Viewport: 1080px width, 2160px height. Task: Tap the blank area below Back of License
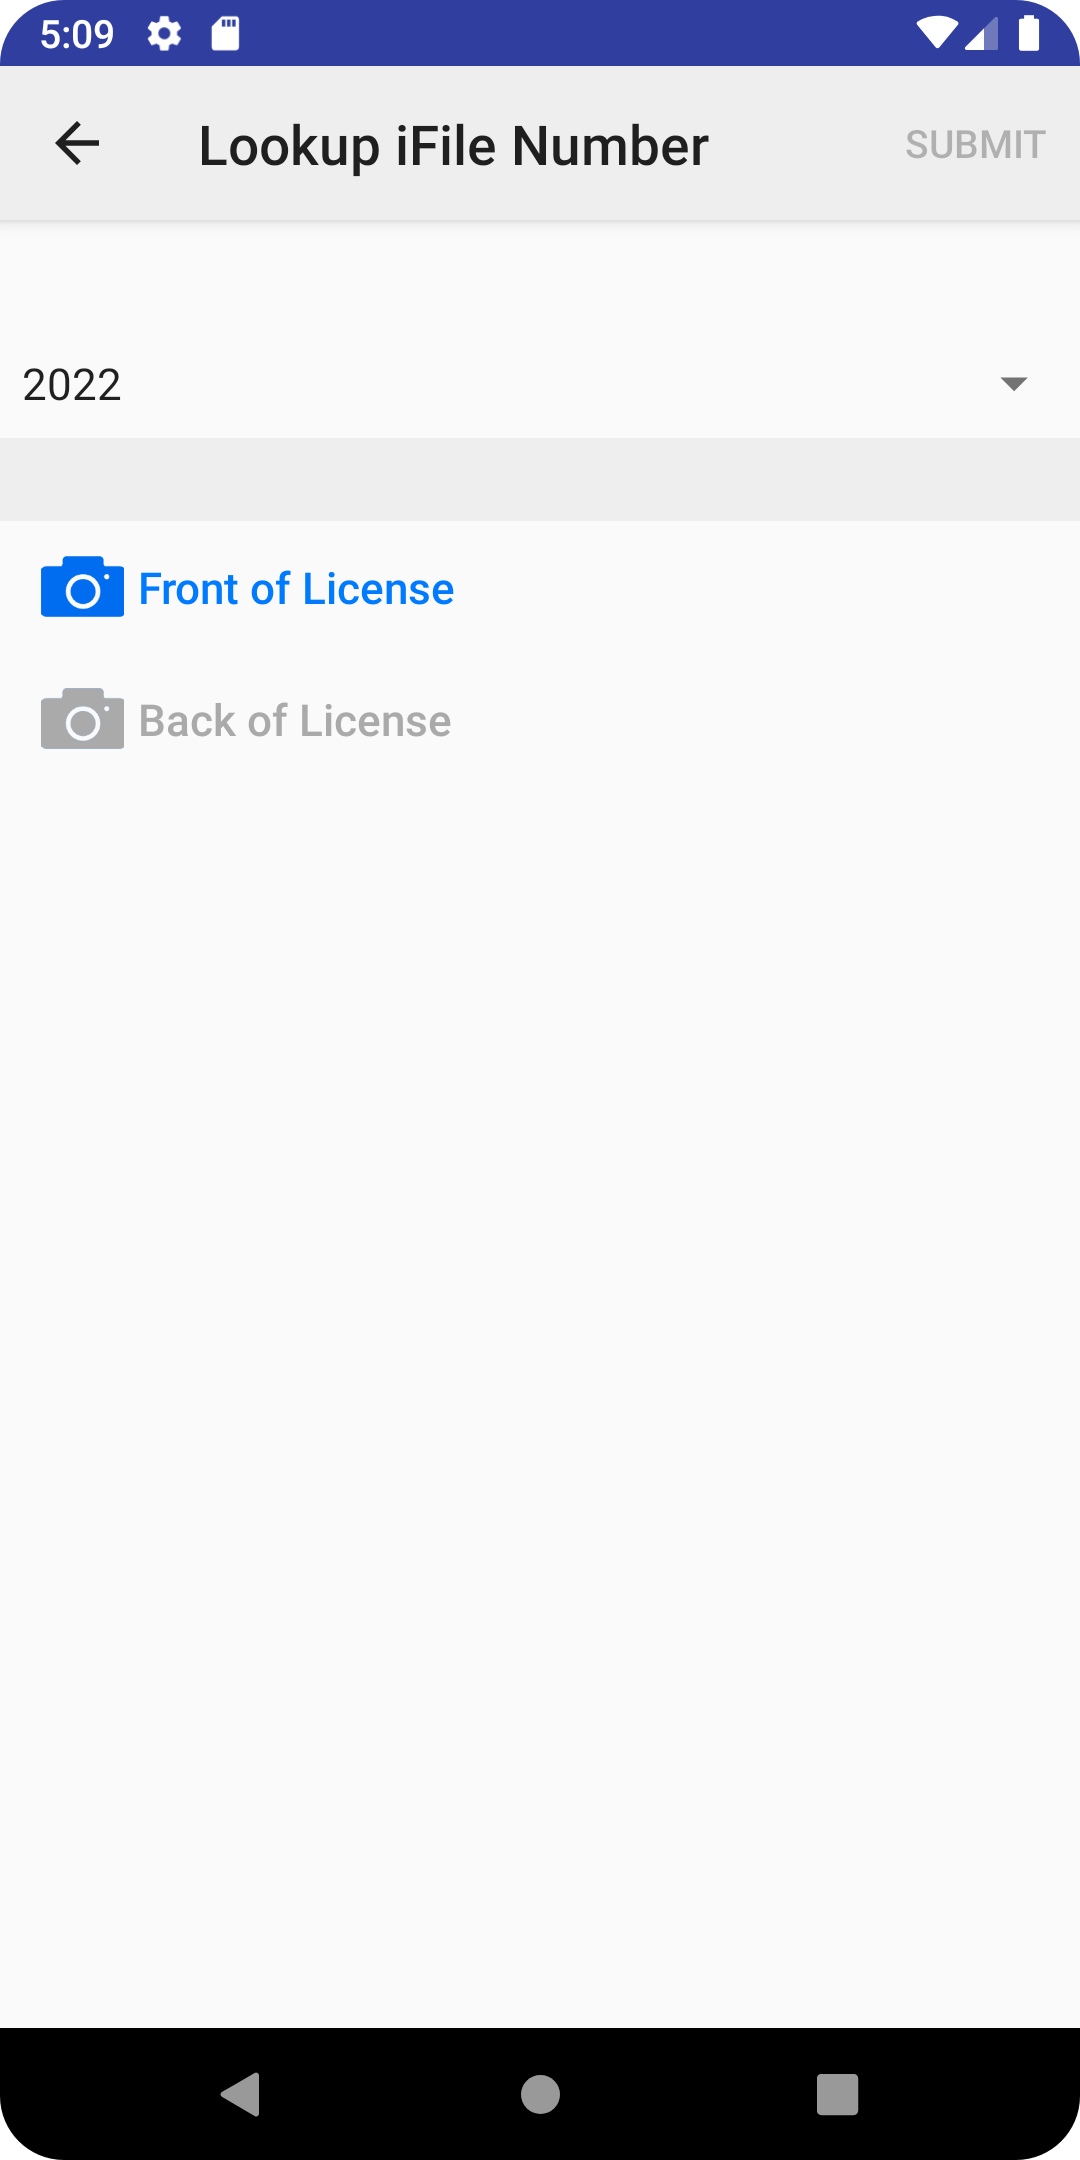point(540,1390)
